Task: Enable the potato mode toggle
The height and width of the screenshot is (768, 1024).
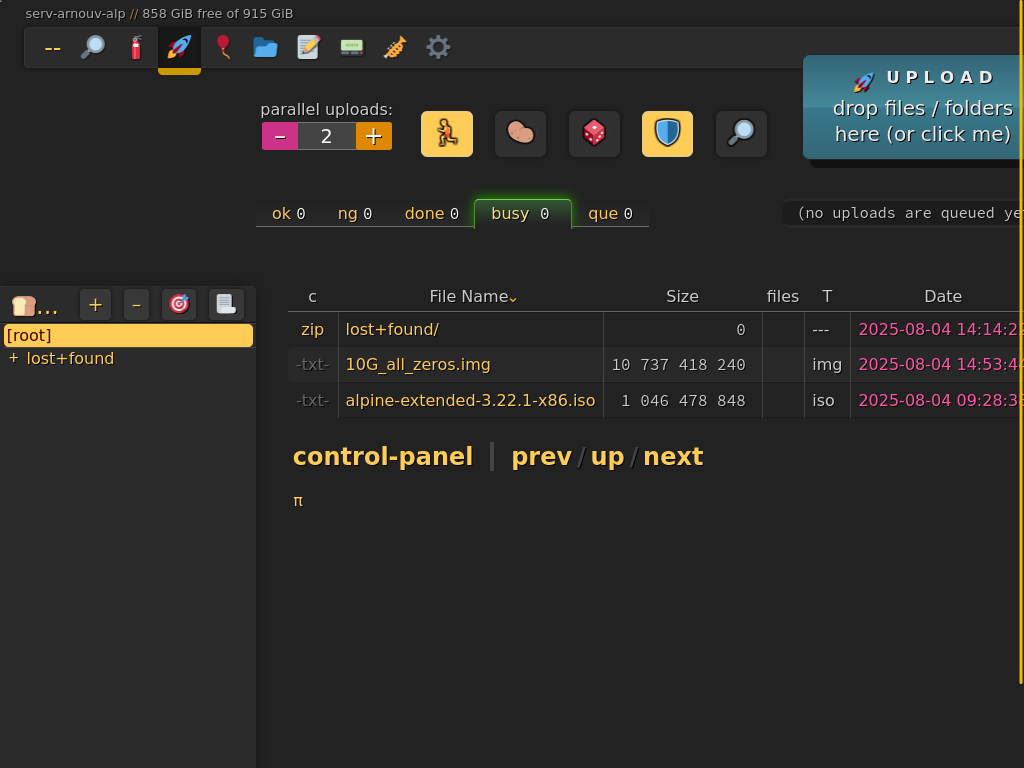Action: [x=520, y=134]
